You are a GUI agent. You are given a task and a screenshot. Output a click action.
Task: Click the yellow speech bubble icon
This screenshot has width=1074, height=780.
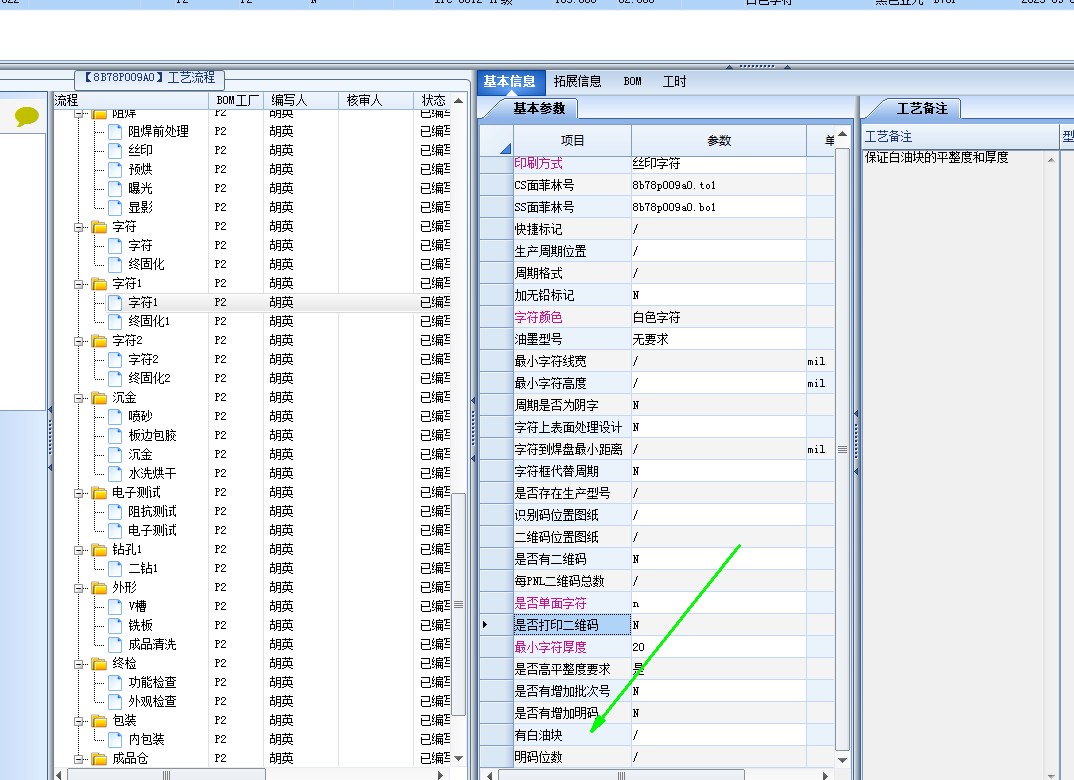26,116
